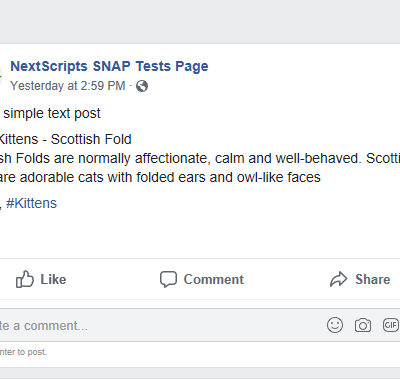Click the 'adorable cats with folded ears' line
This screenshot has width=400, height=380.
[x=160, y=177]
